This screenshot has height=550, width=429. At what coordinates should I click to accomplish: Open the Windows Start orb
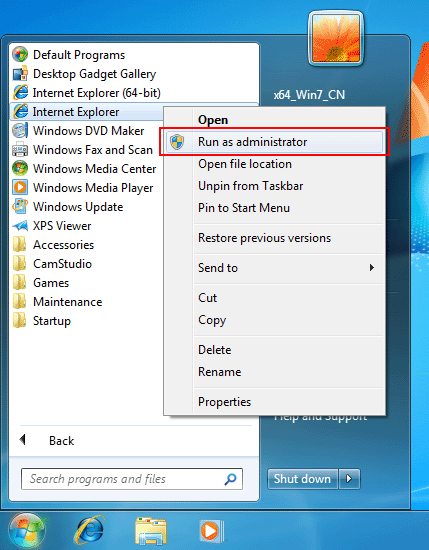(27, 531)
